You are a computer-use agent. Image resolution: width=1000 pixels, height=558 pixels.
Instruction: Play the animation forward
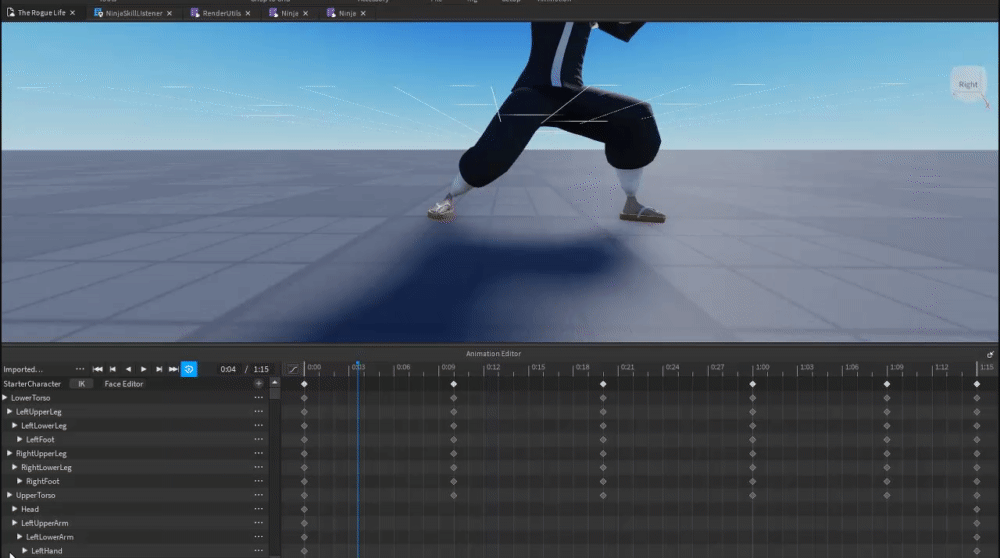click(x=143, y=369)
